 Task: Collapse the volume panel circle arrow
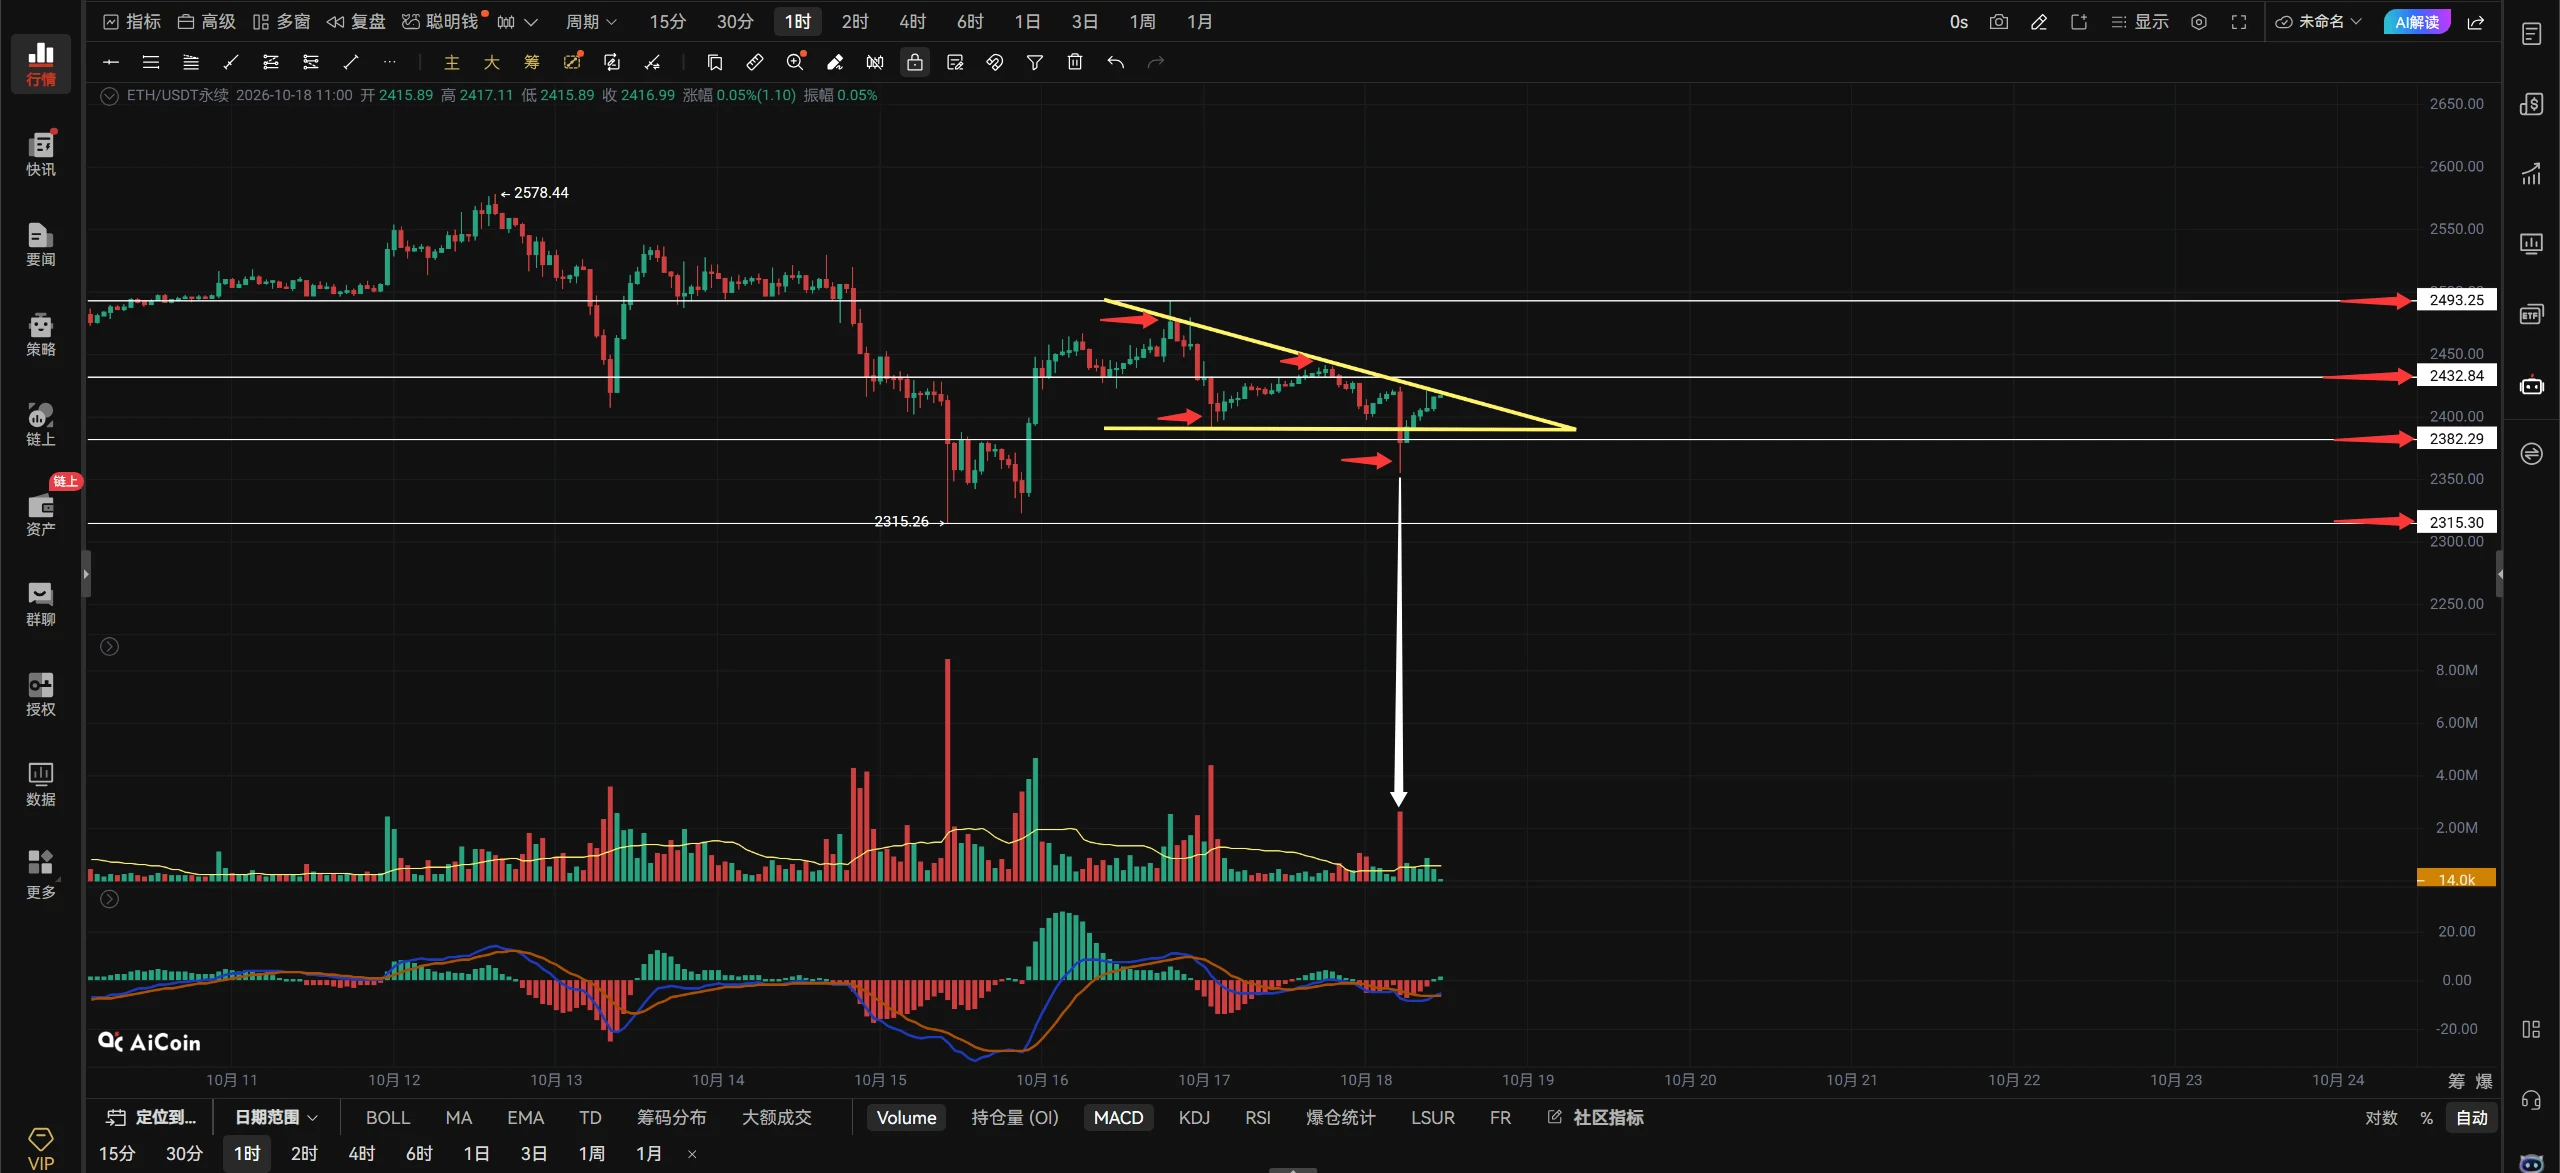pos(110,647)
